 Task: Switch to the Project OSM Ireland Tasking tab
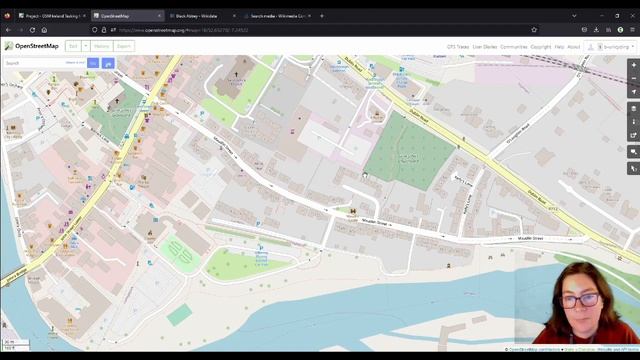click(x=52, y=16)
